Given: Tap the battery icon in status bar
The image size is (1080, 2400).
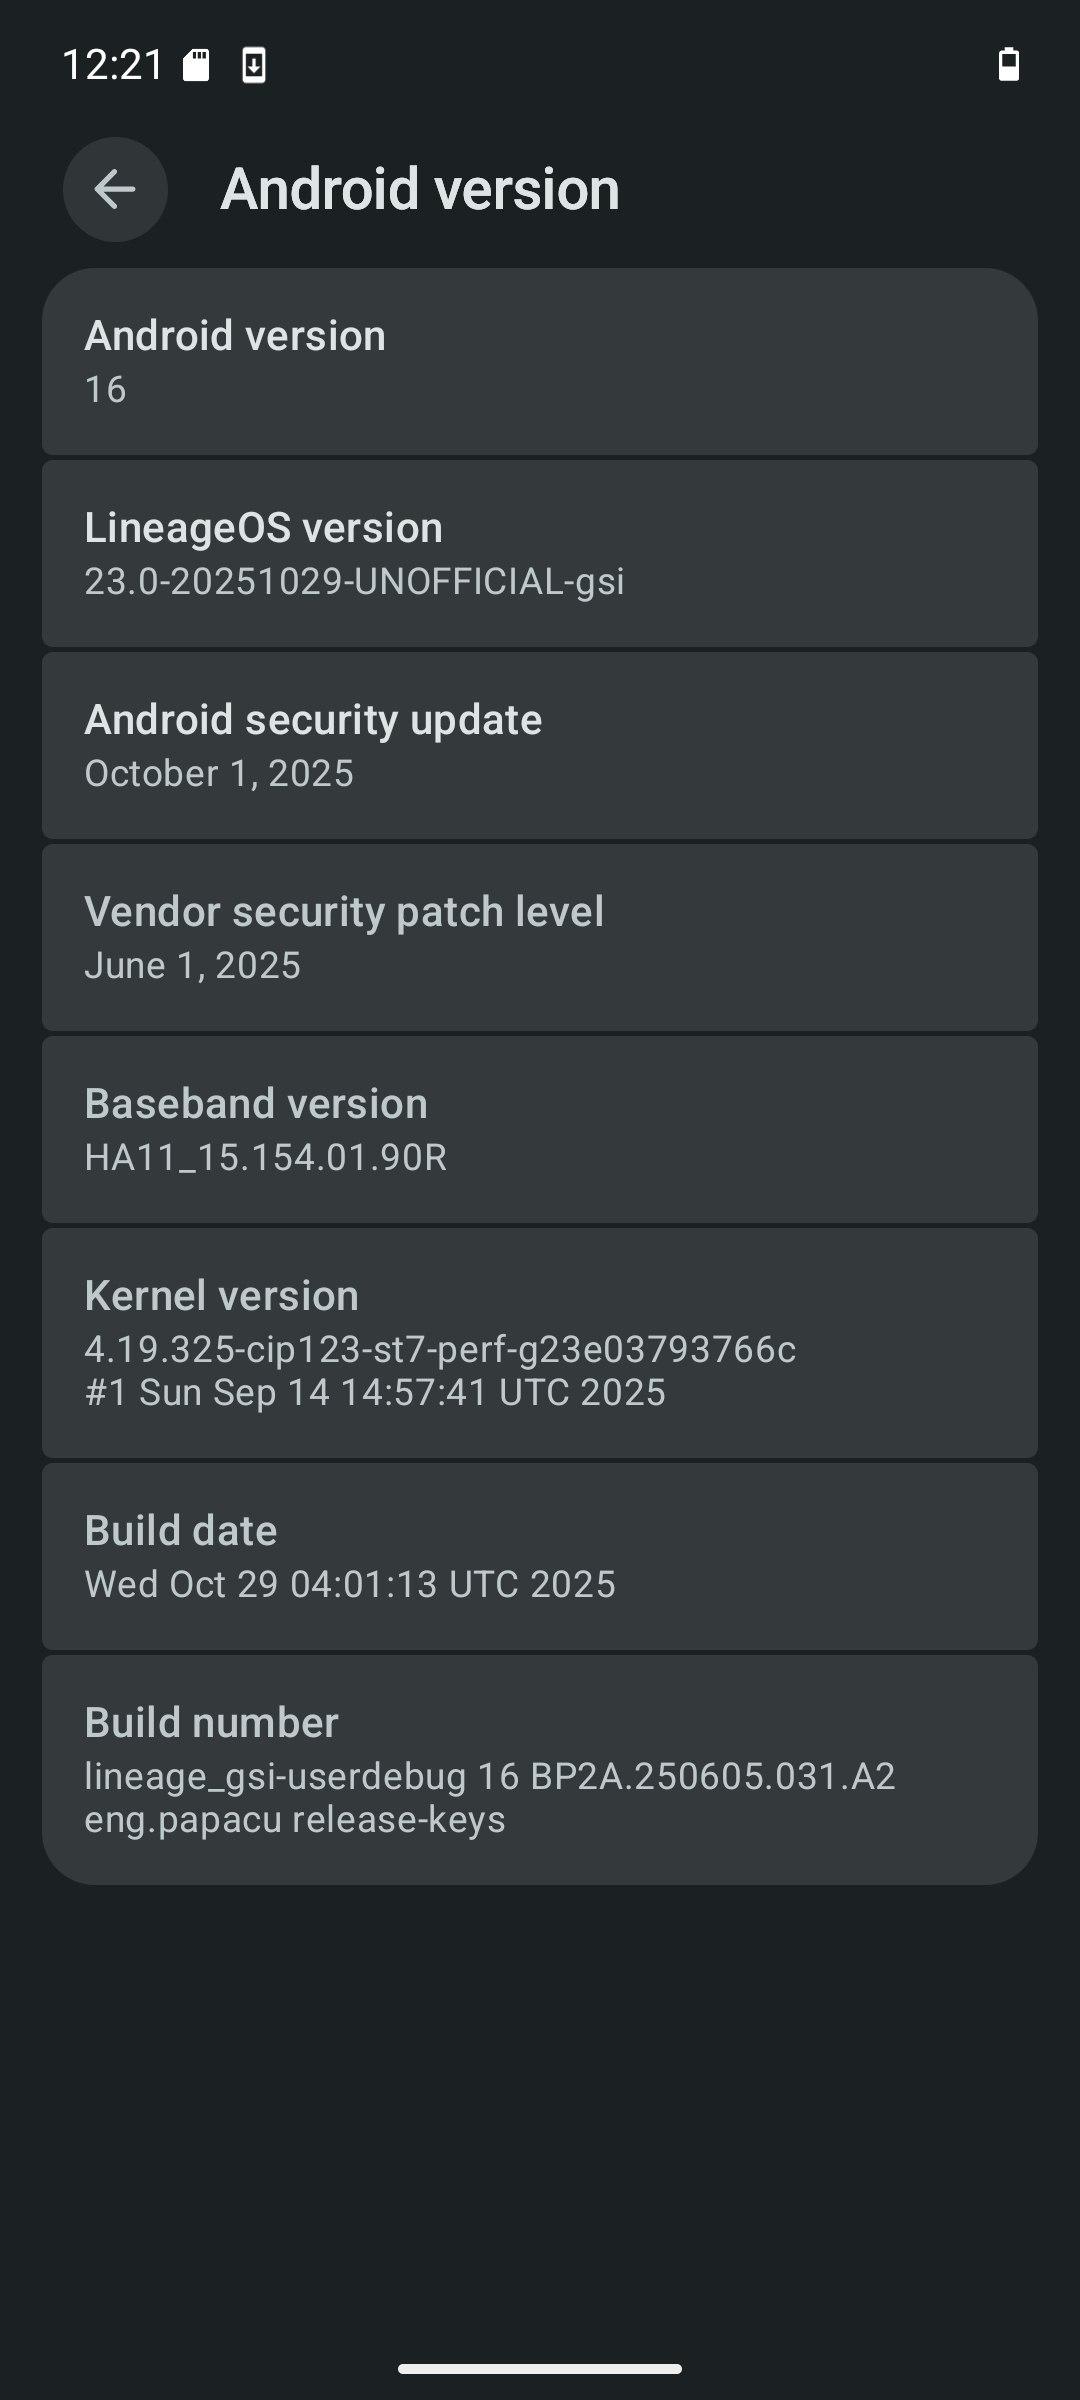Looking at the screenshot, I should click(x=1009, y=64).
